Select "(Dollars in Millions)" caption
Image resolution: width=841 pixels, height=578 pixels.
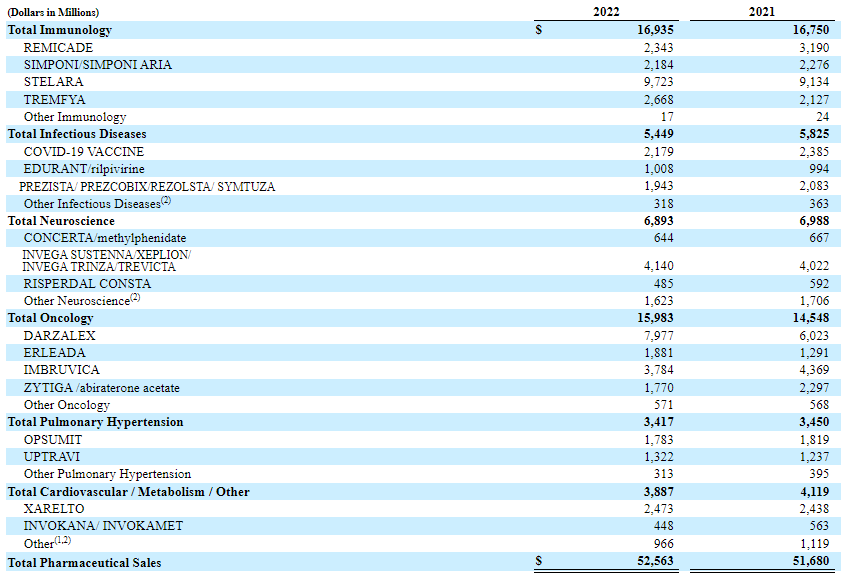53,12
